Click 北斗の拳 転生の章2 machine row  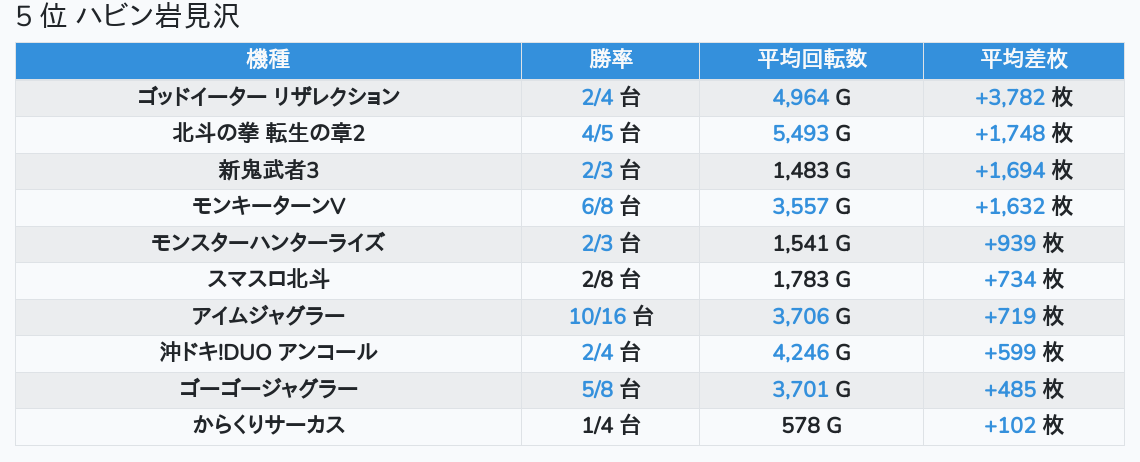[268, 133]
